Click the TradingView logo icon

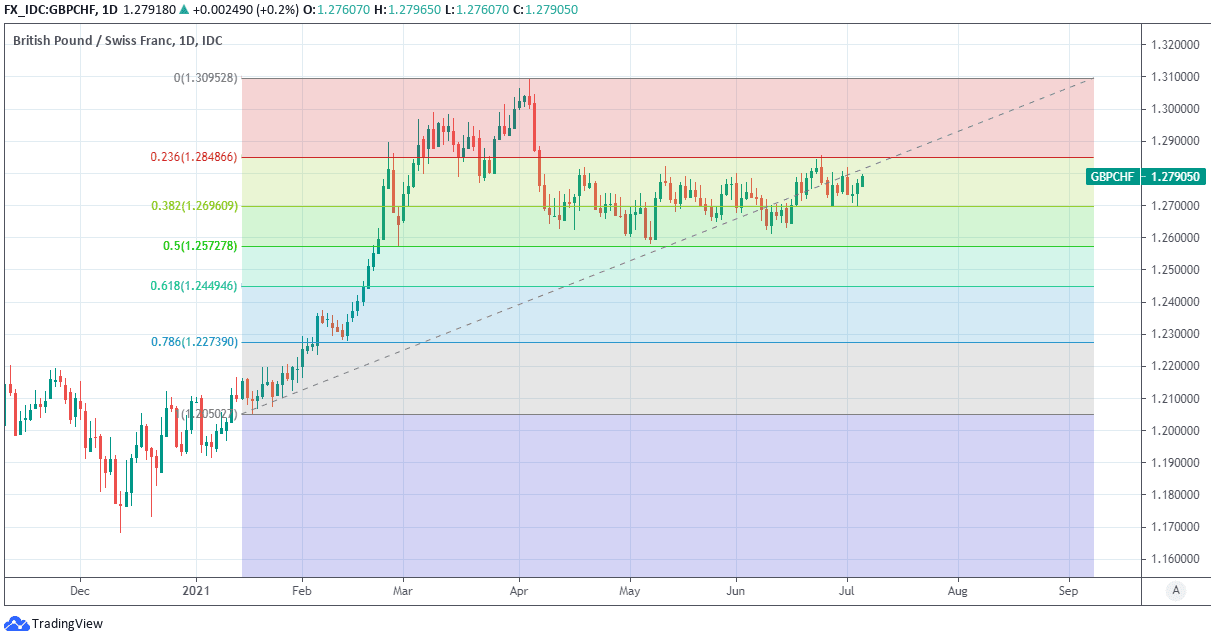17,623
